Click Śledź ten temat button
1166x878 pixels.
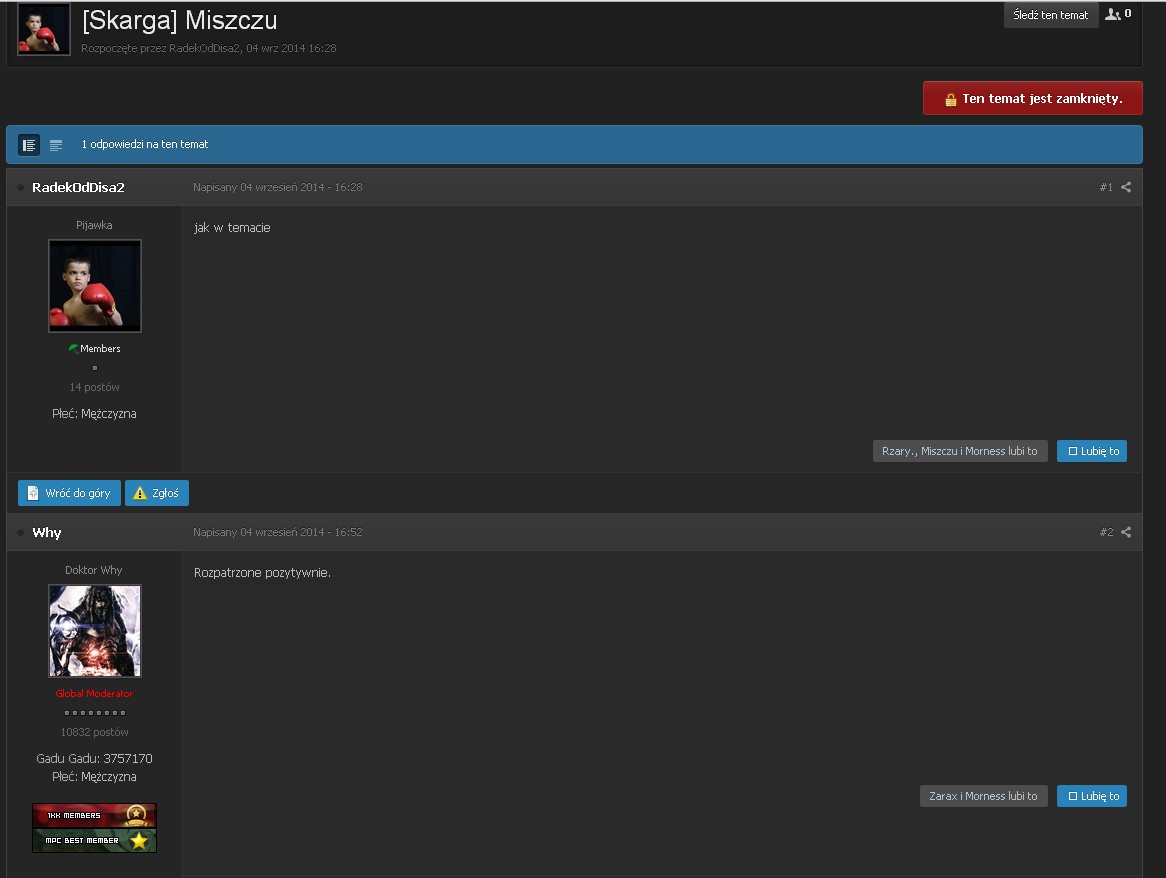[1051, 15]
